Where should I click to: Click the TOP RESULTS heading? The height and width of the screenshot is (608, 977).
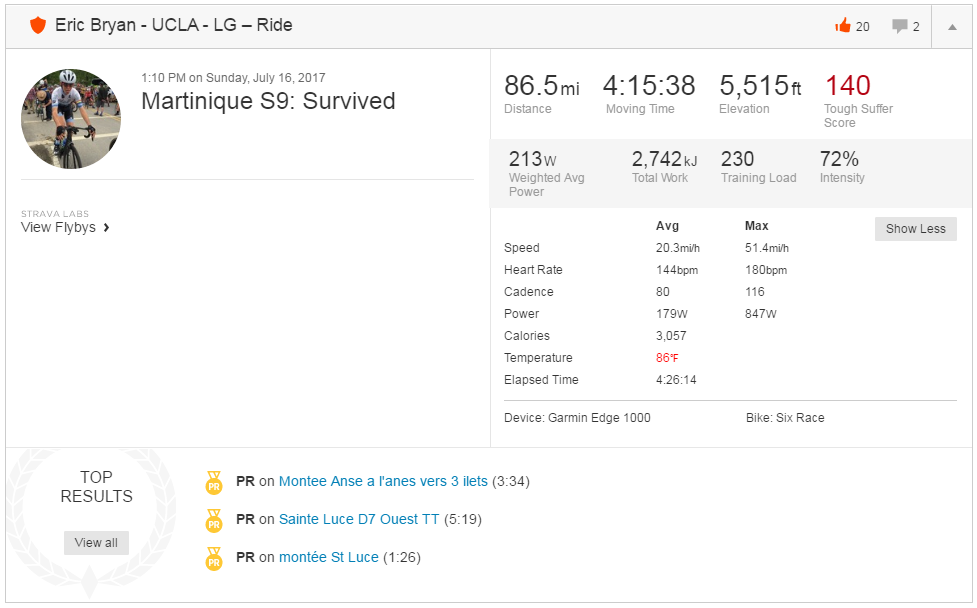pyautogui.click(x=97, y=487)
